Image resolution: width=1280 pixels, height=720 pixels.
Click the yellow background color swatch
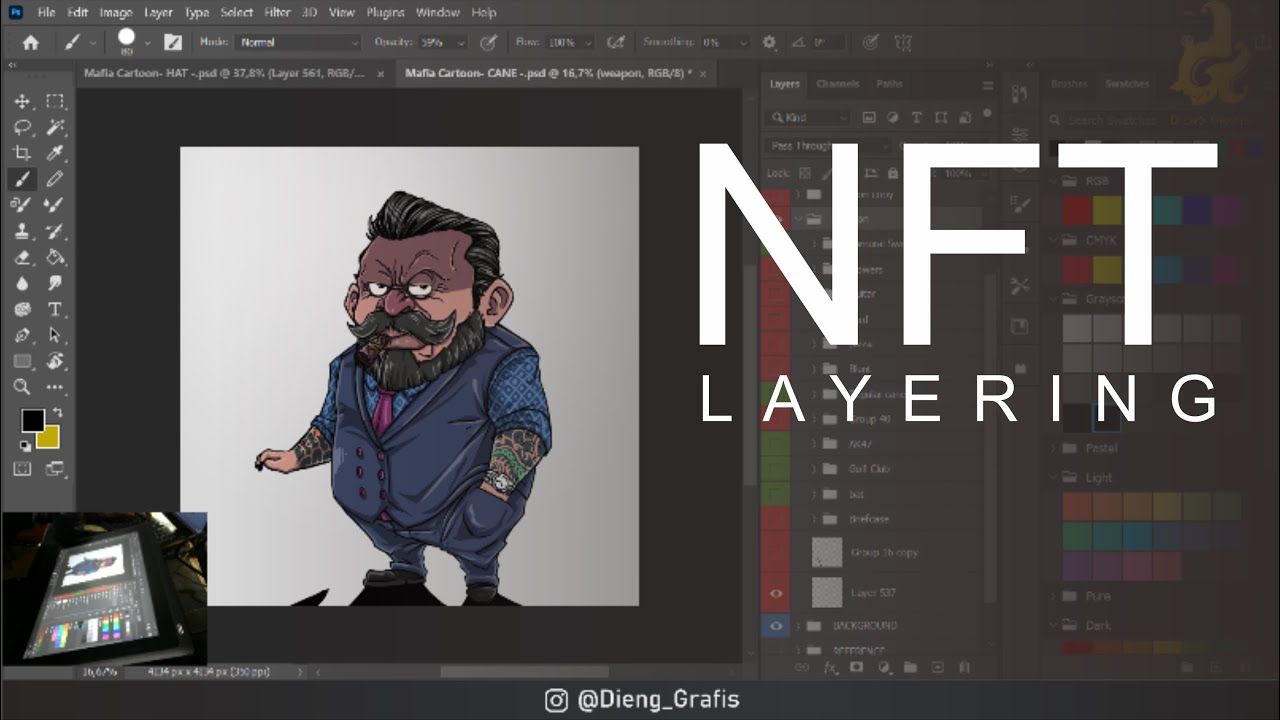pyautogui.click(x=49, y=438)
